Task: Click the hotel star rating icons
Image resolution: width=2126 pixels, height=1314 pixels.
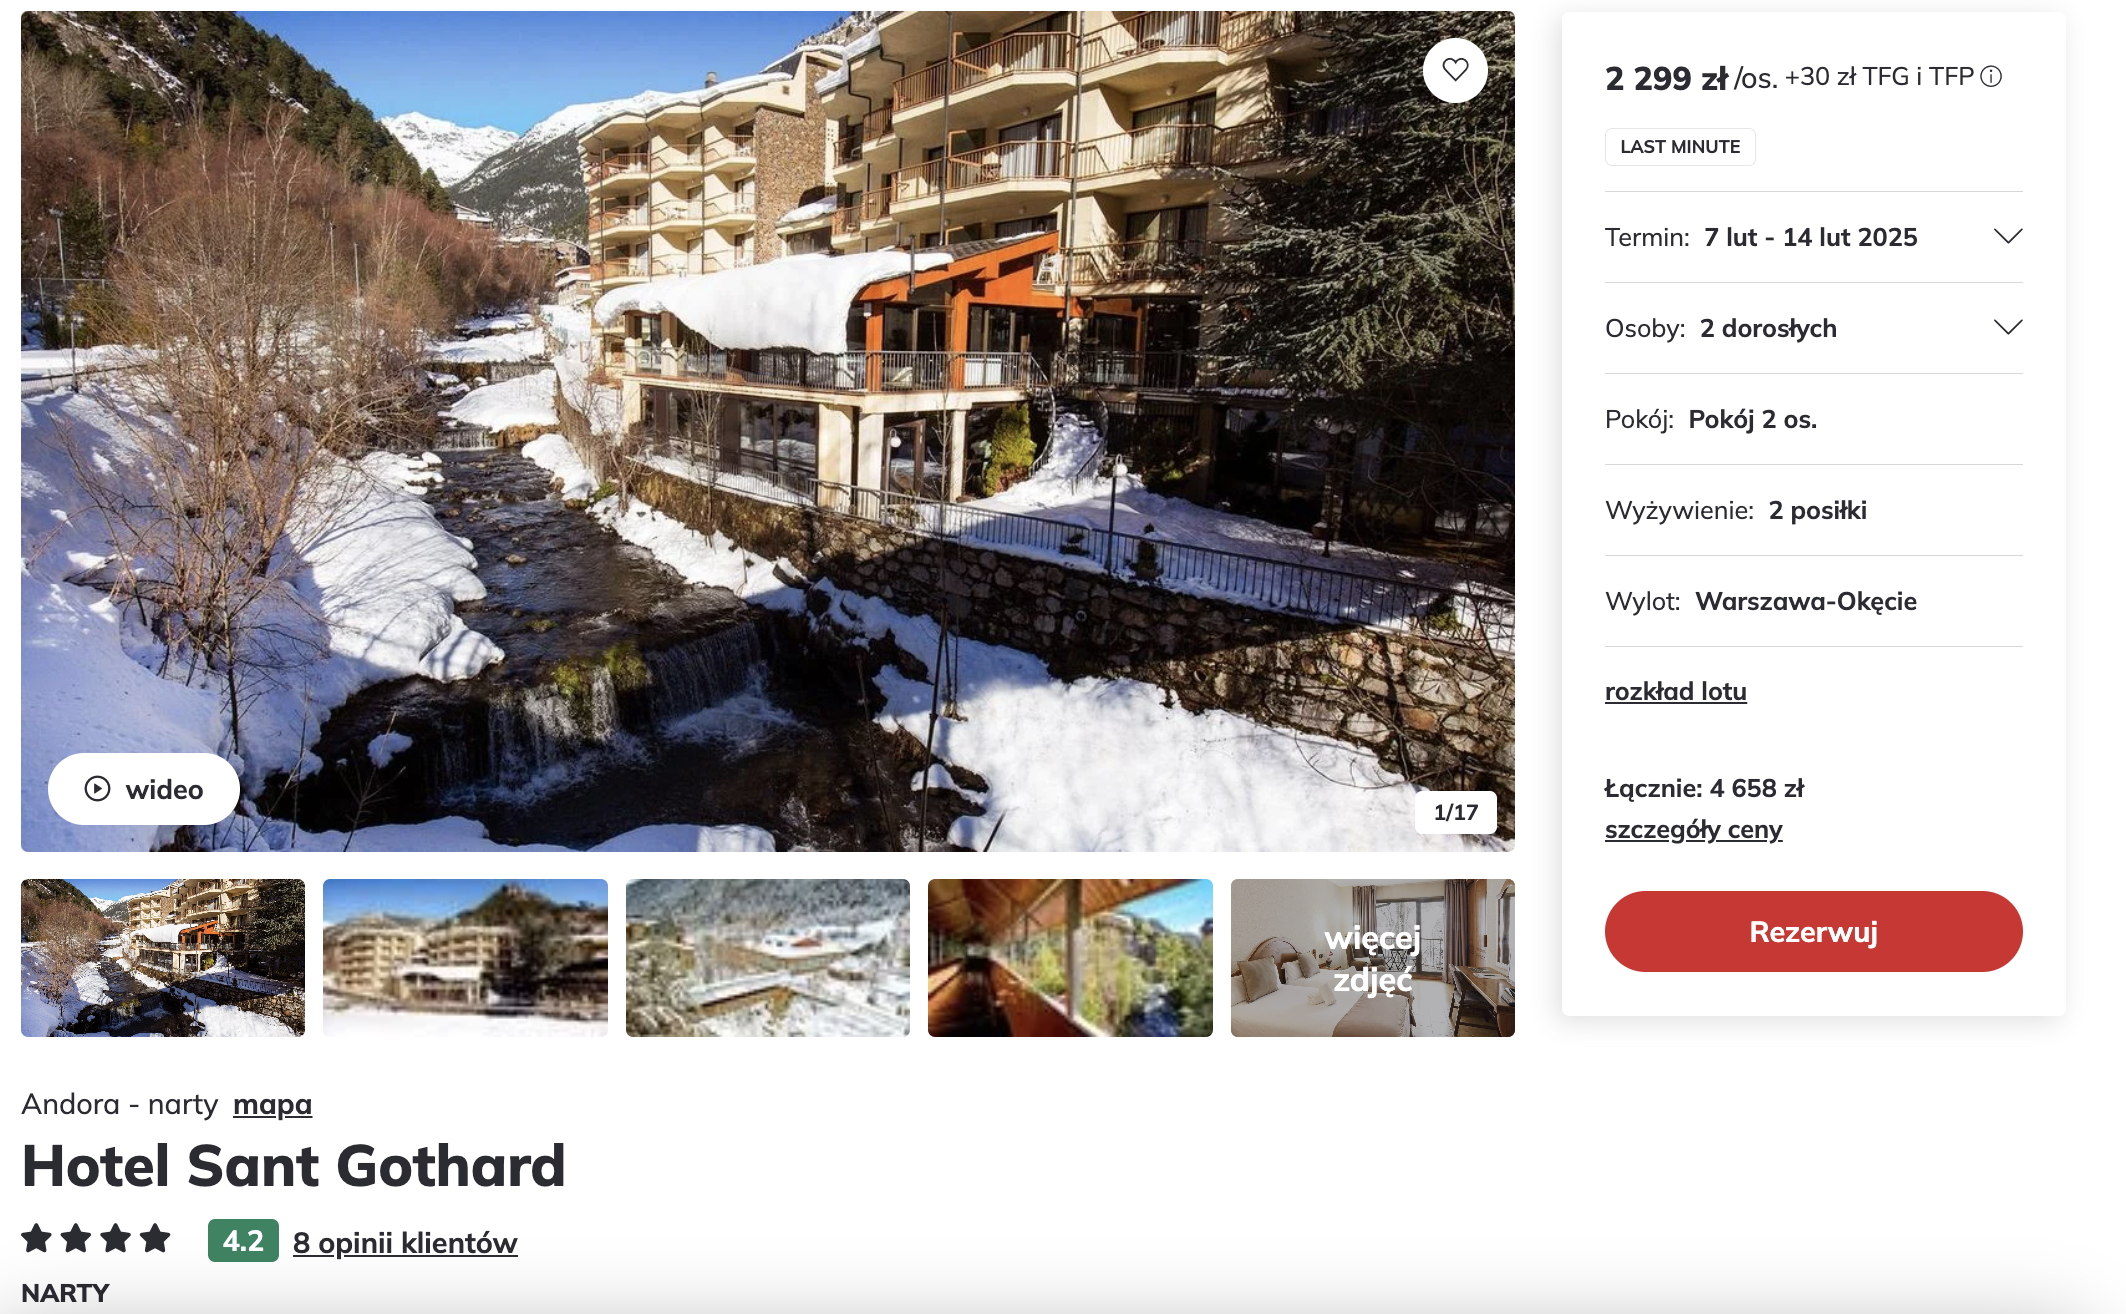Action: click(x=96, y=1239)
